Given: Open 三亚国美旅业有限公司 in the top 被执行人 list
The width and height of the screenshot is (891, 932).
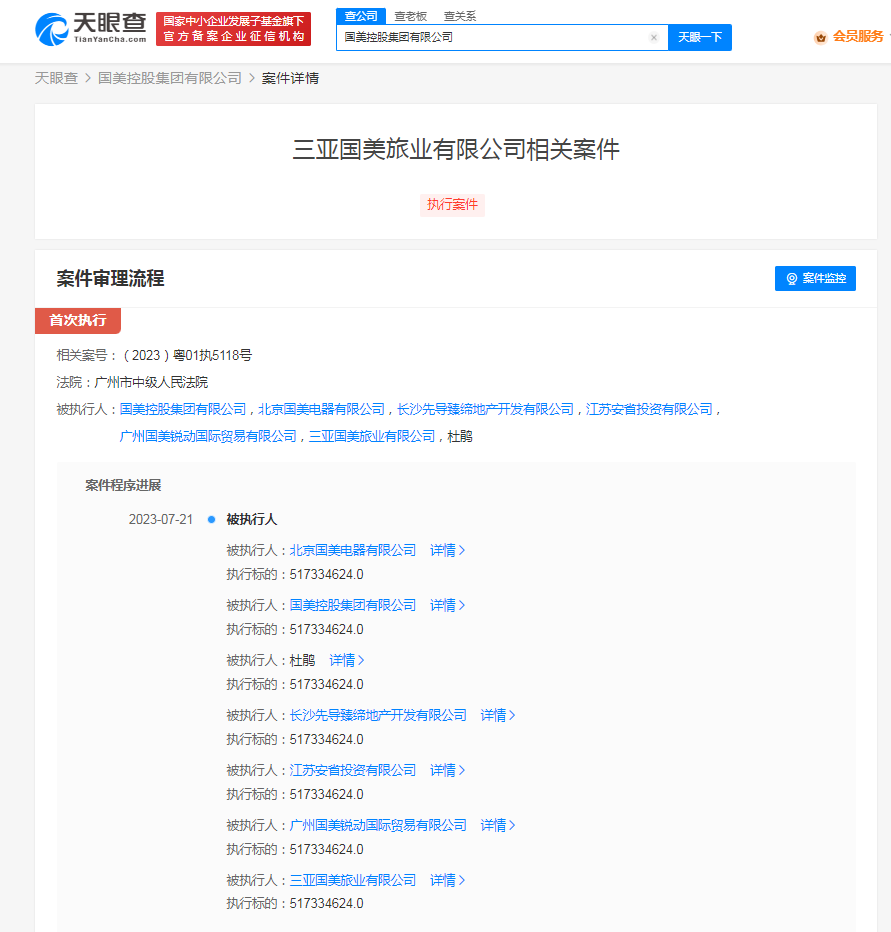Looking at the screenshot, I should tap(372, 436).
